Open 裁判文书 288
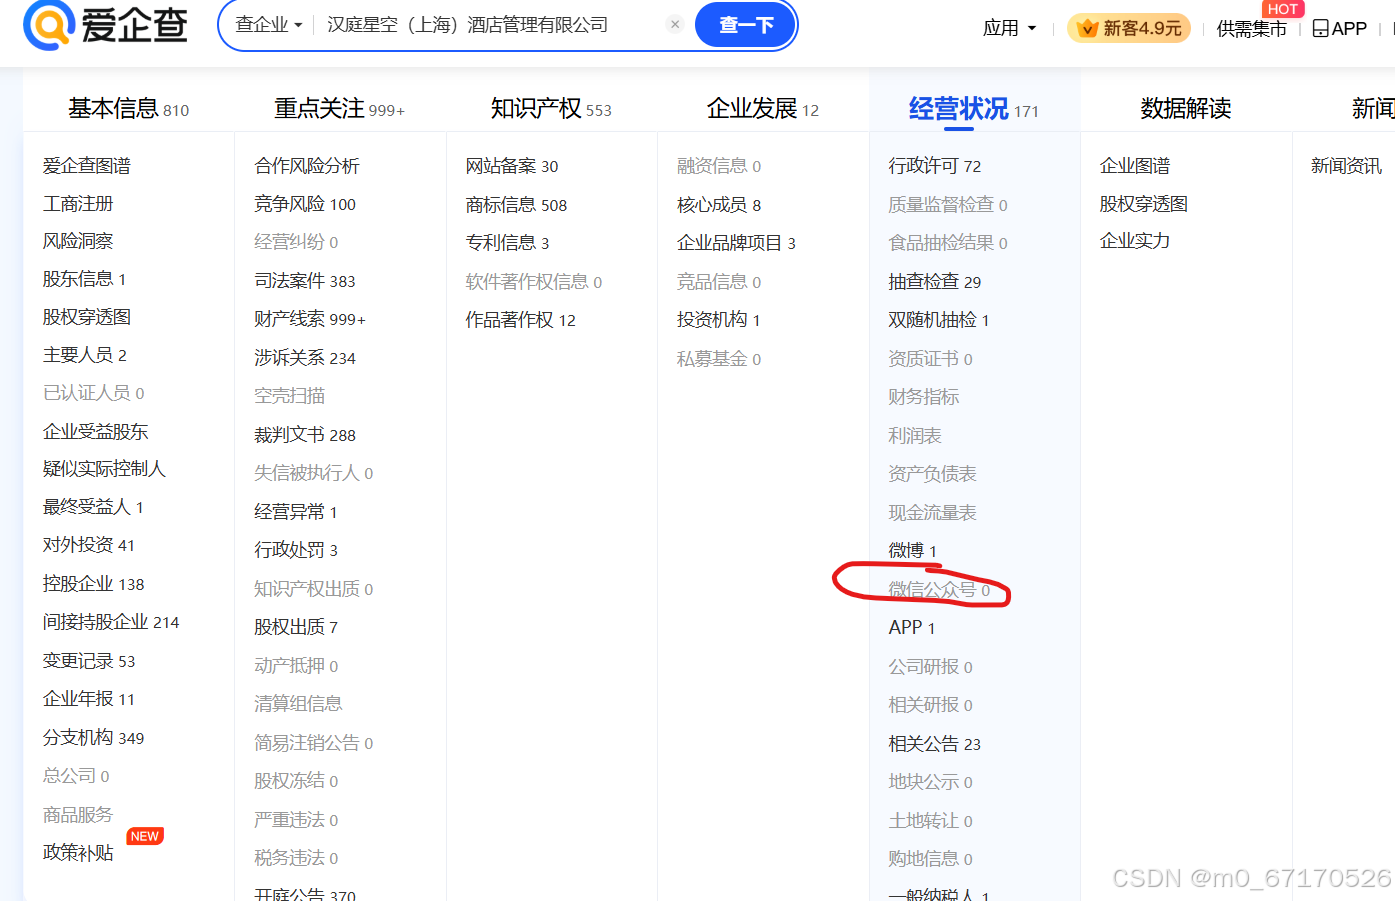Viewport: 1395px width, 901px height. 305,435
